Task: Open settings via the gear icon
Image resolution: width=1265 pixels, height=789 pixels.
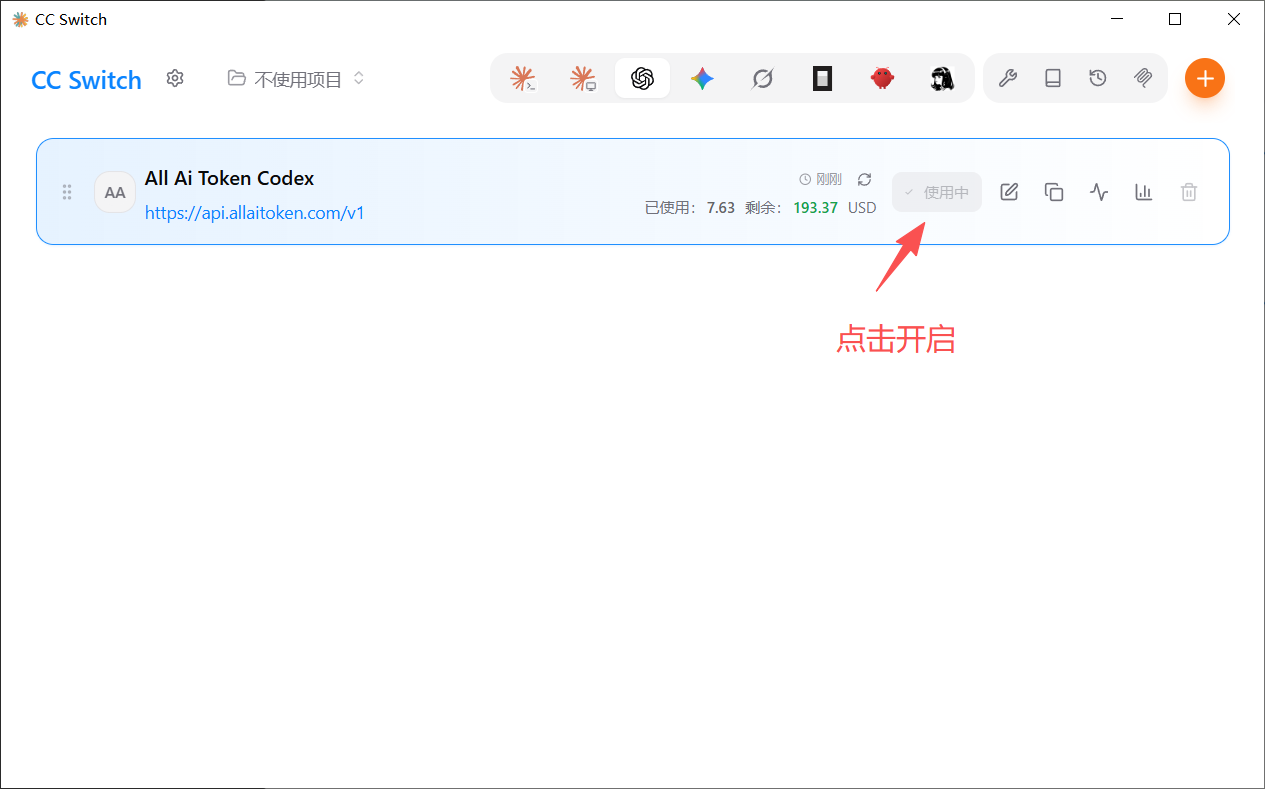Action: [175, 78]
